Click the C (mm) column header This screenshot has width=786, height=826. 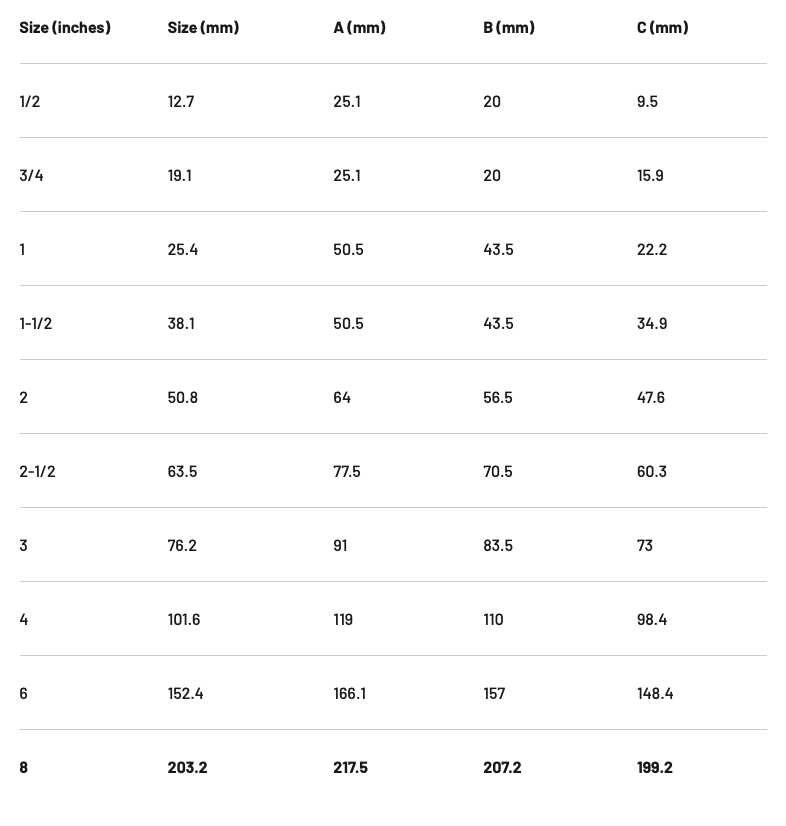tap(662, 27)
